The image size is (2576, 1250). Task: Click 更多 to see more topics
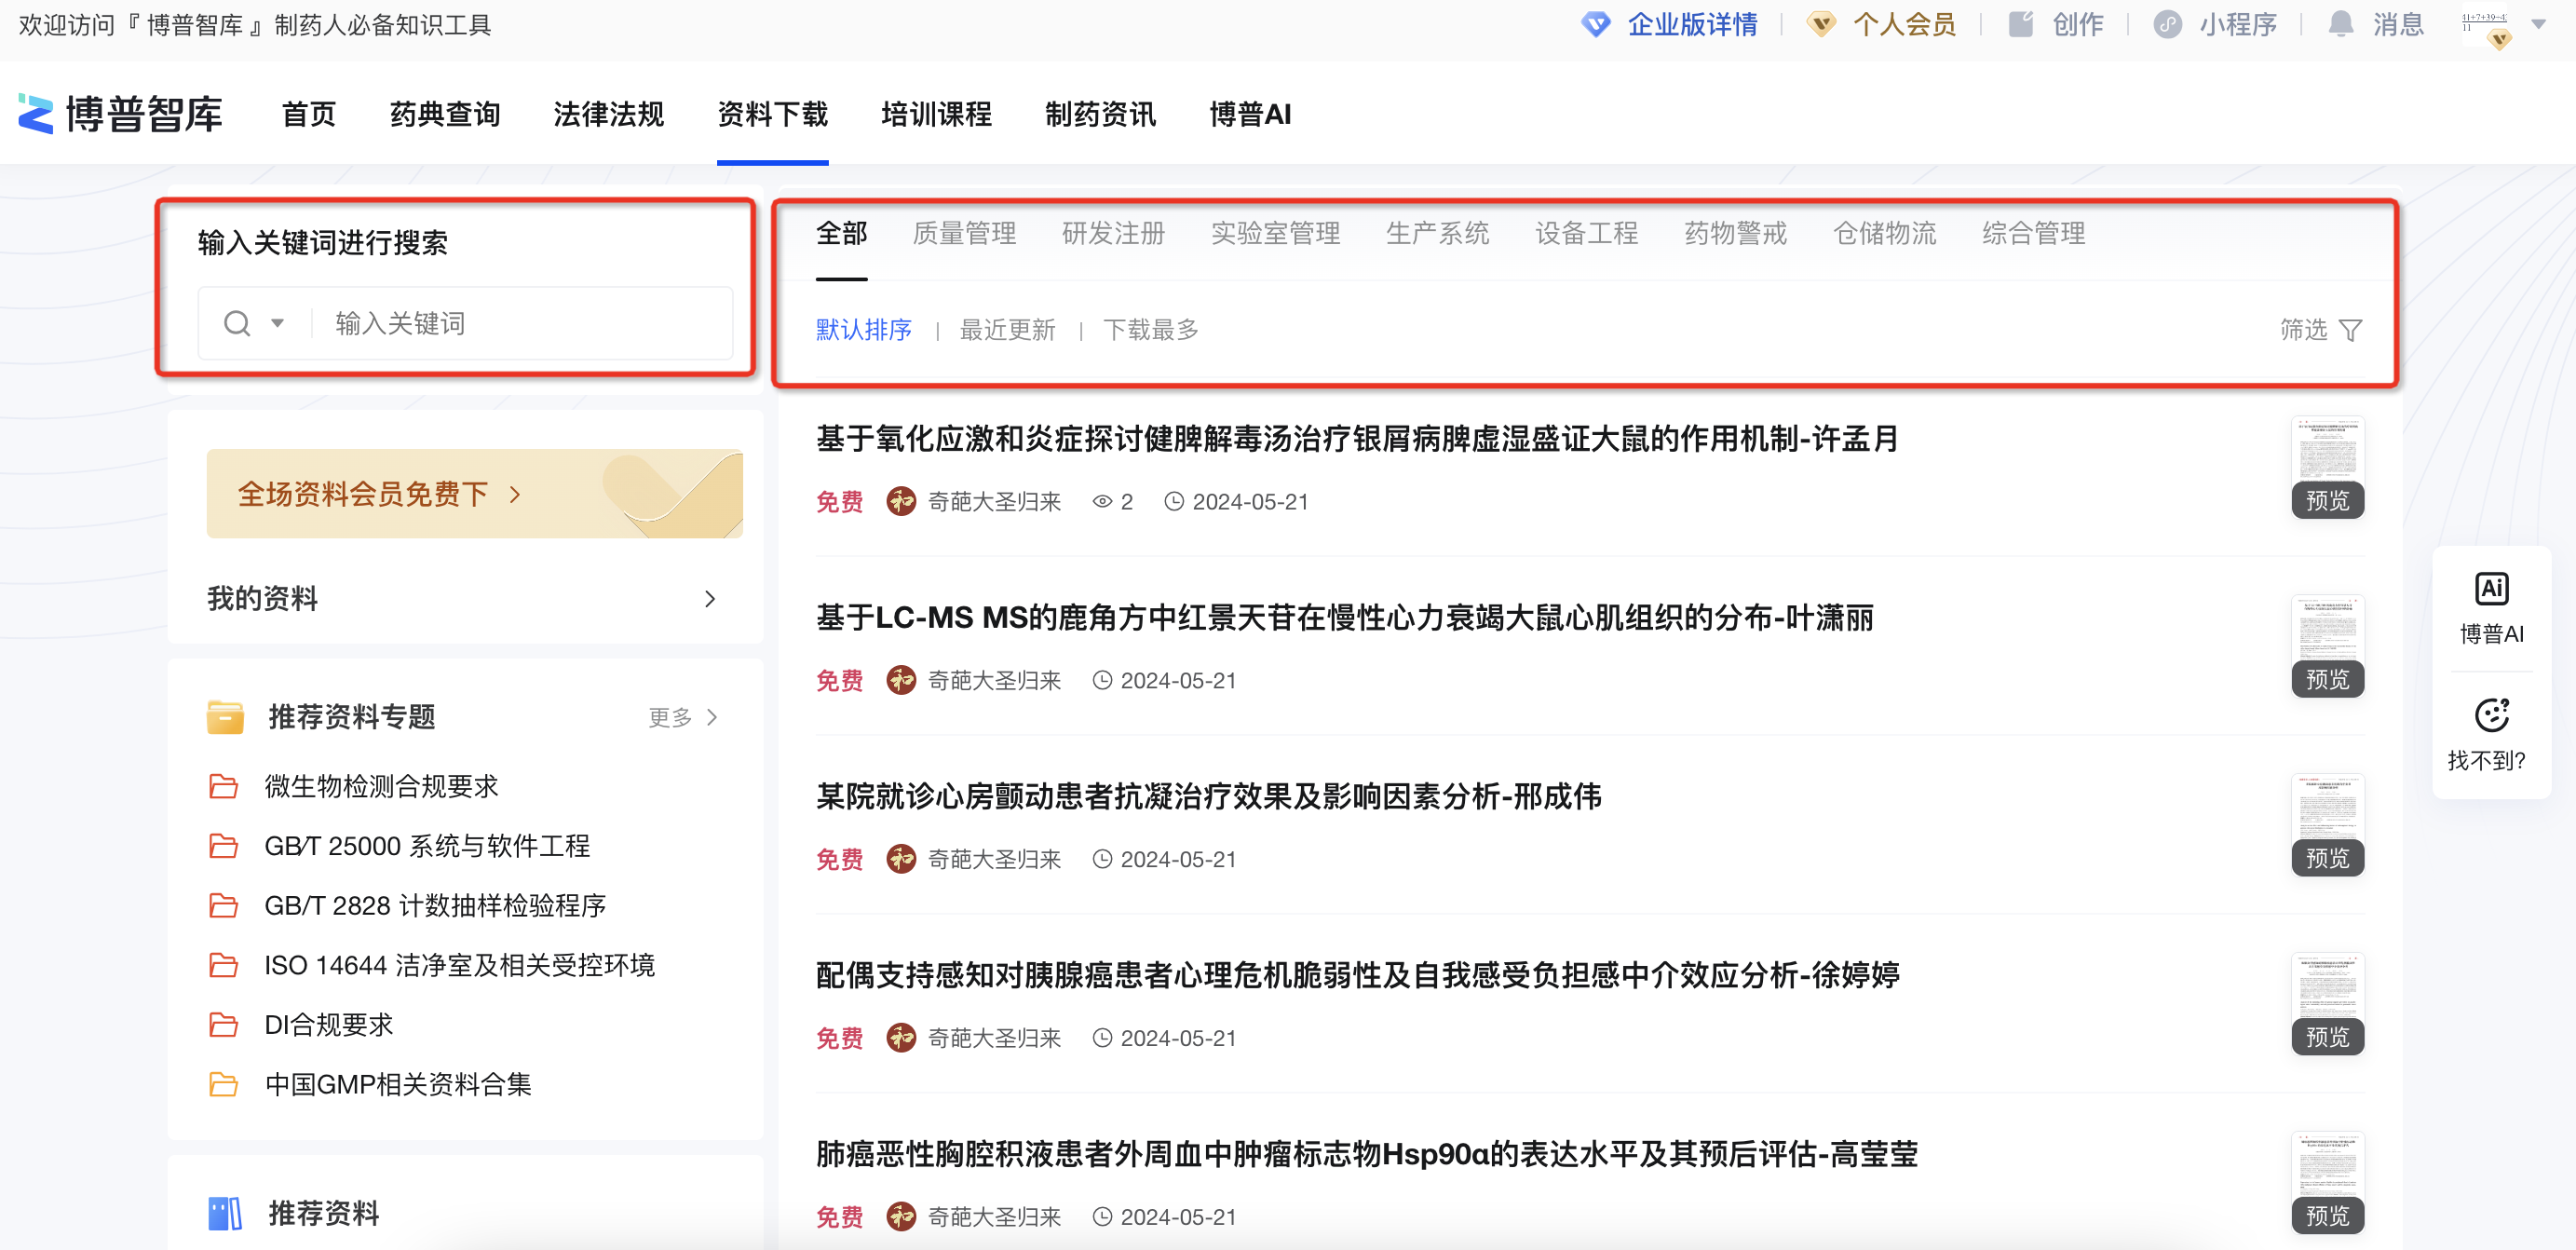(x=682, y=717)
